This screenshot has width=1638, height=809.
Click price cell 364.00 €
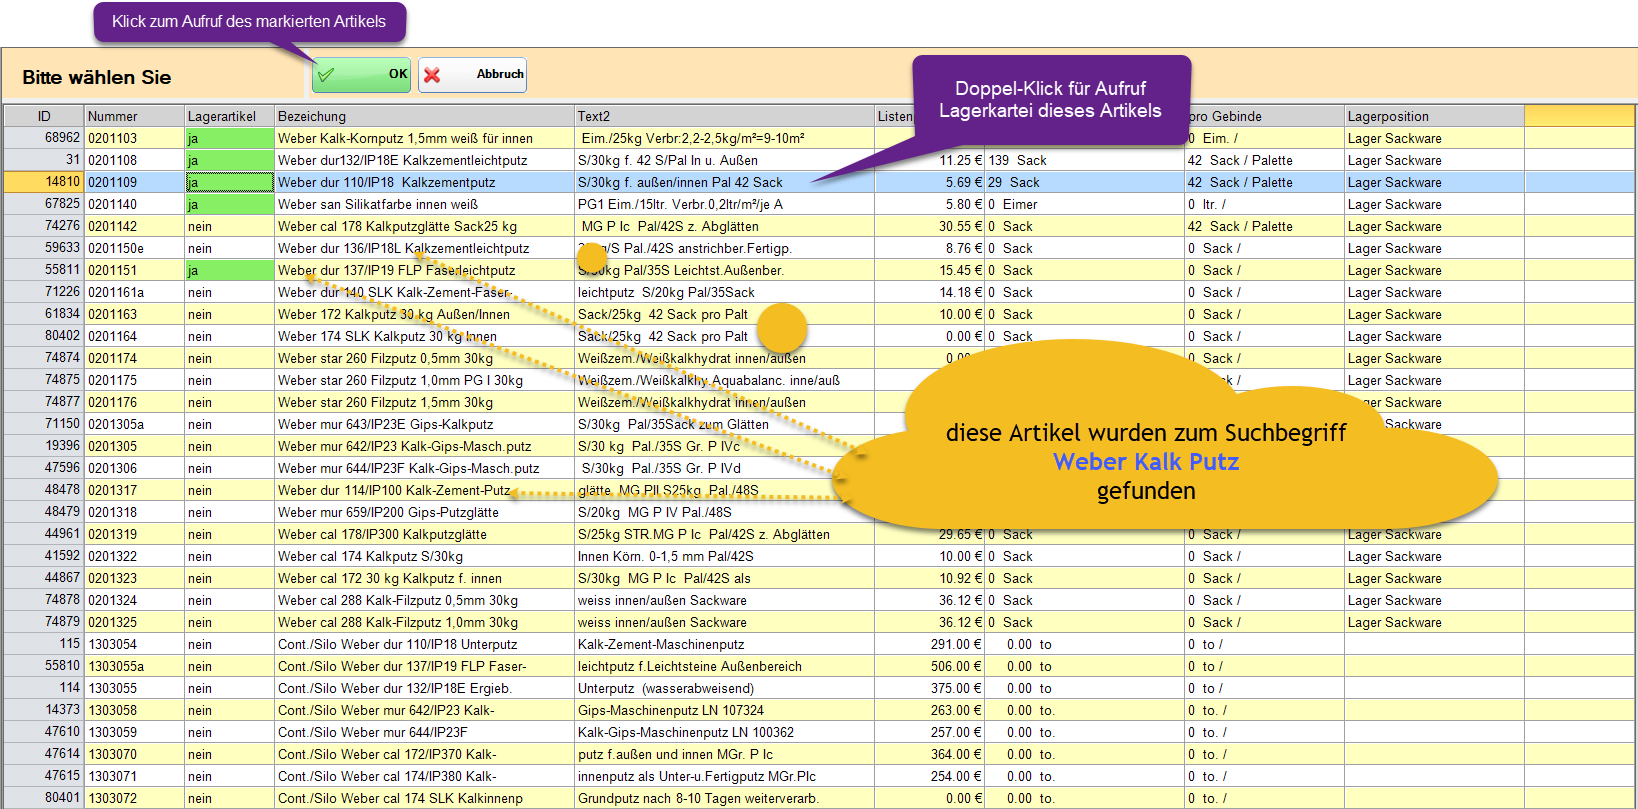click(929, 754)
